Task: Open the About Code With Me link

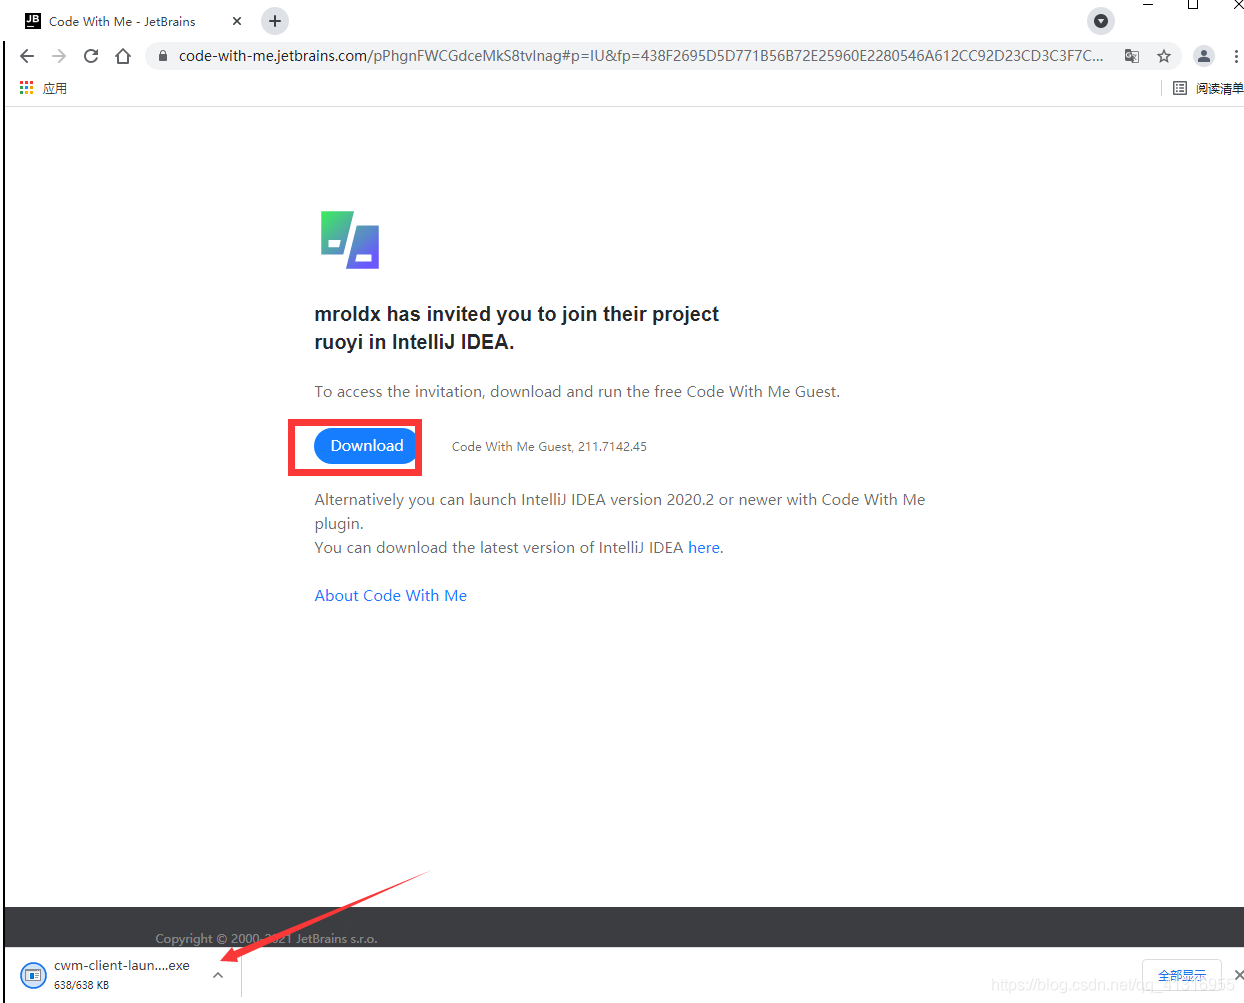Action: point(391,595)
